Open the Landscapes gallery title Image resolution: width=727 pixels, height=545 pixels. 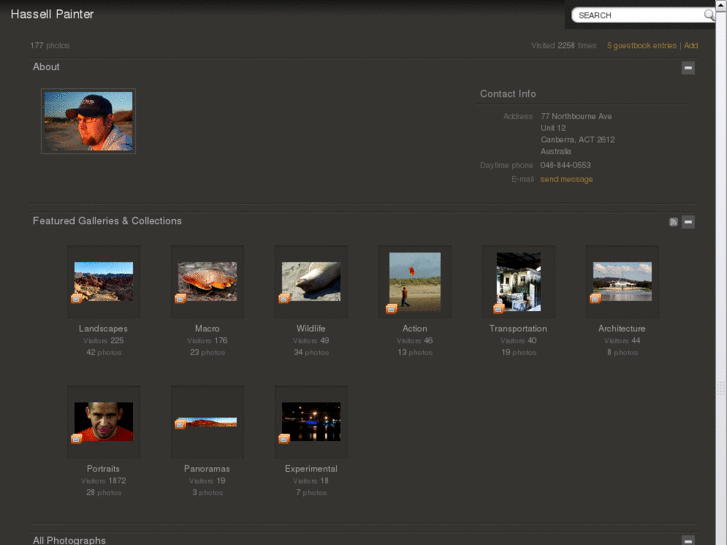(103, 328)
